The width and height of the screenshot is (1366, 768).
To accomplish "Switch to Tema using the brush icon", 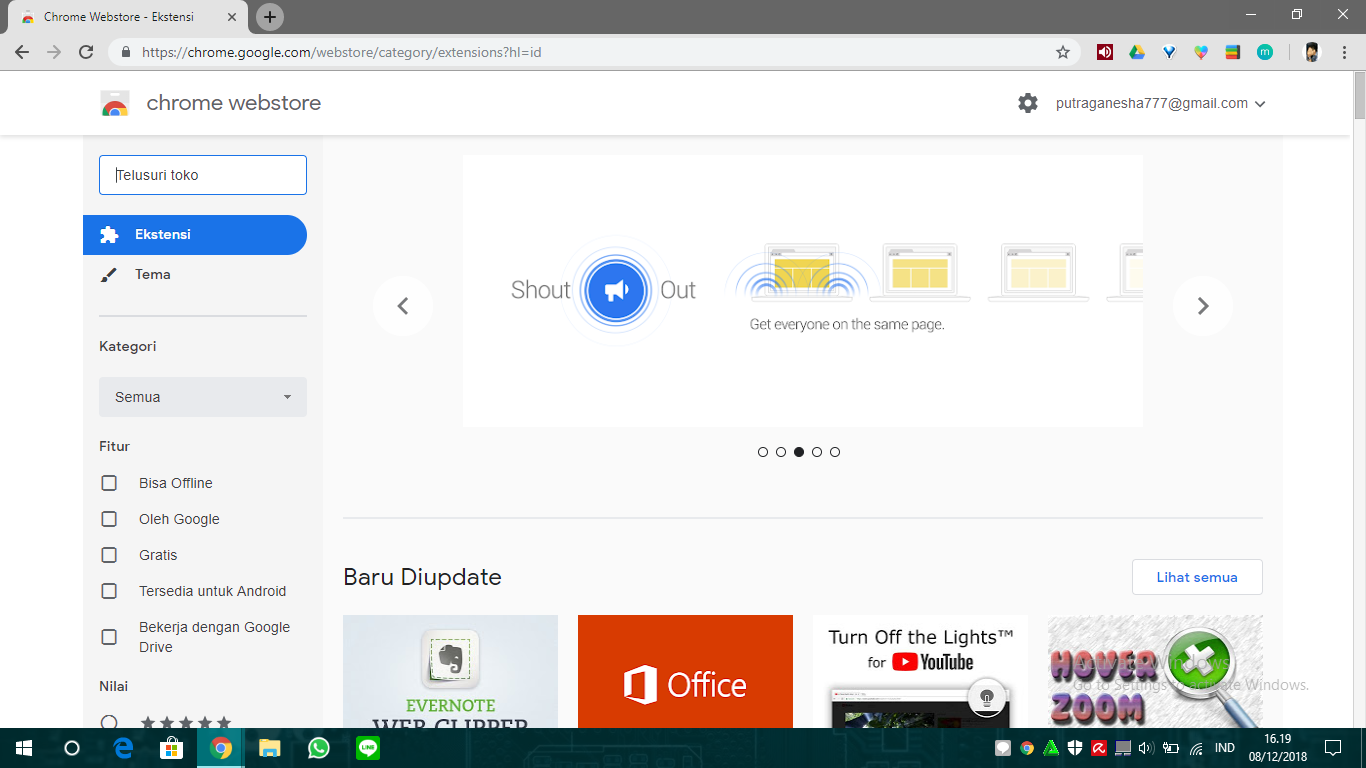I will click(110, 273).
